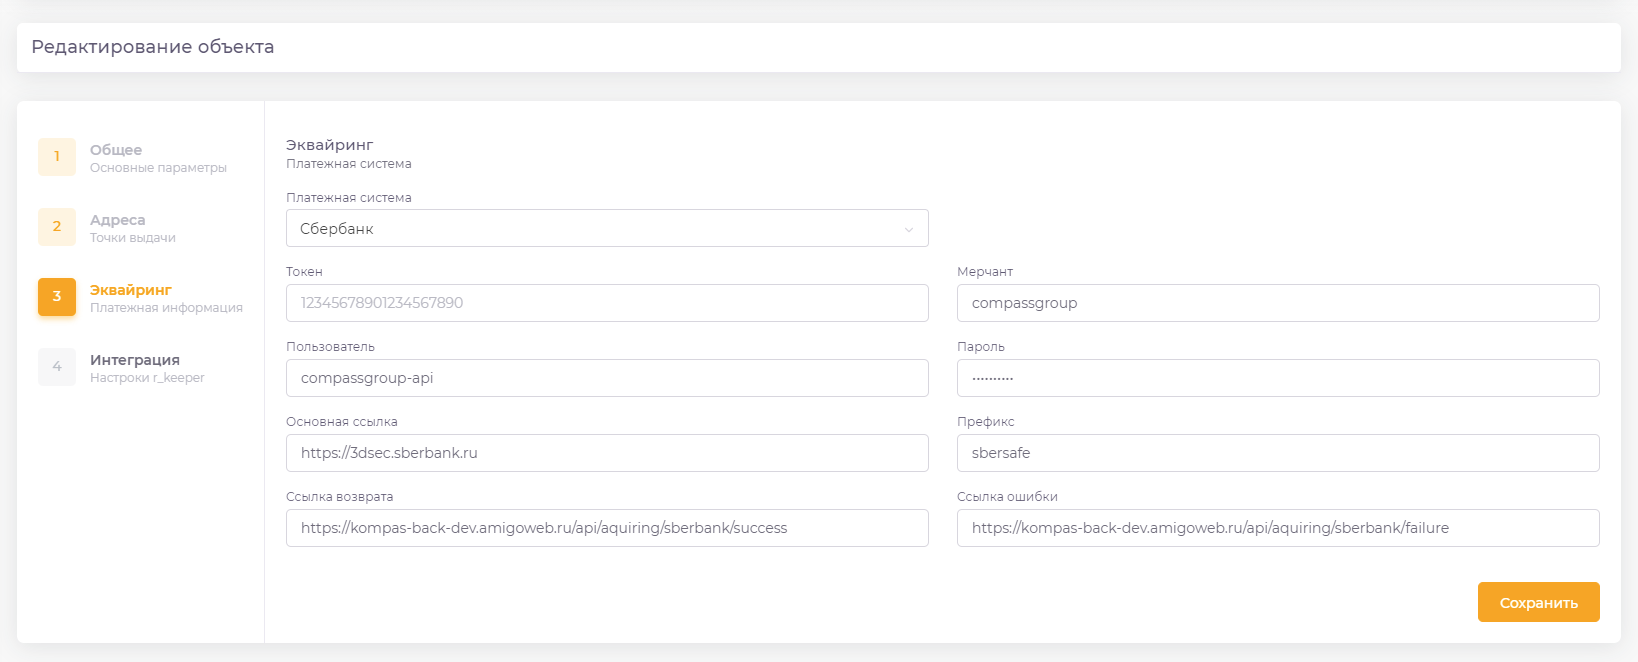The width and height of the screenshot is (1638, 662).
Task: Click the Редактирование объекта page header
Action: 153,47
